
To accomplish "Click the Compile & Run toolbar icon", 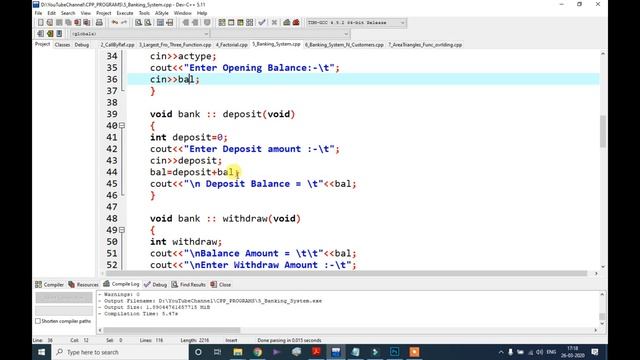I will tap(240, 23).
